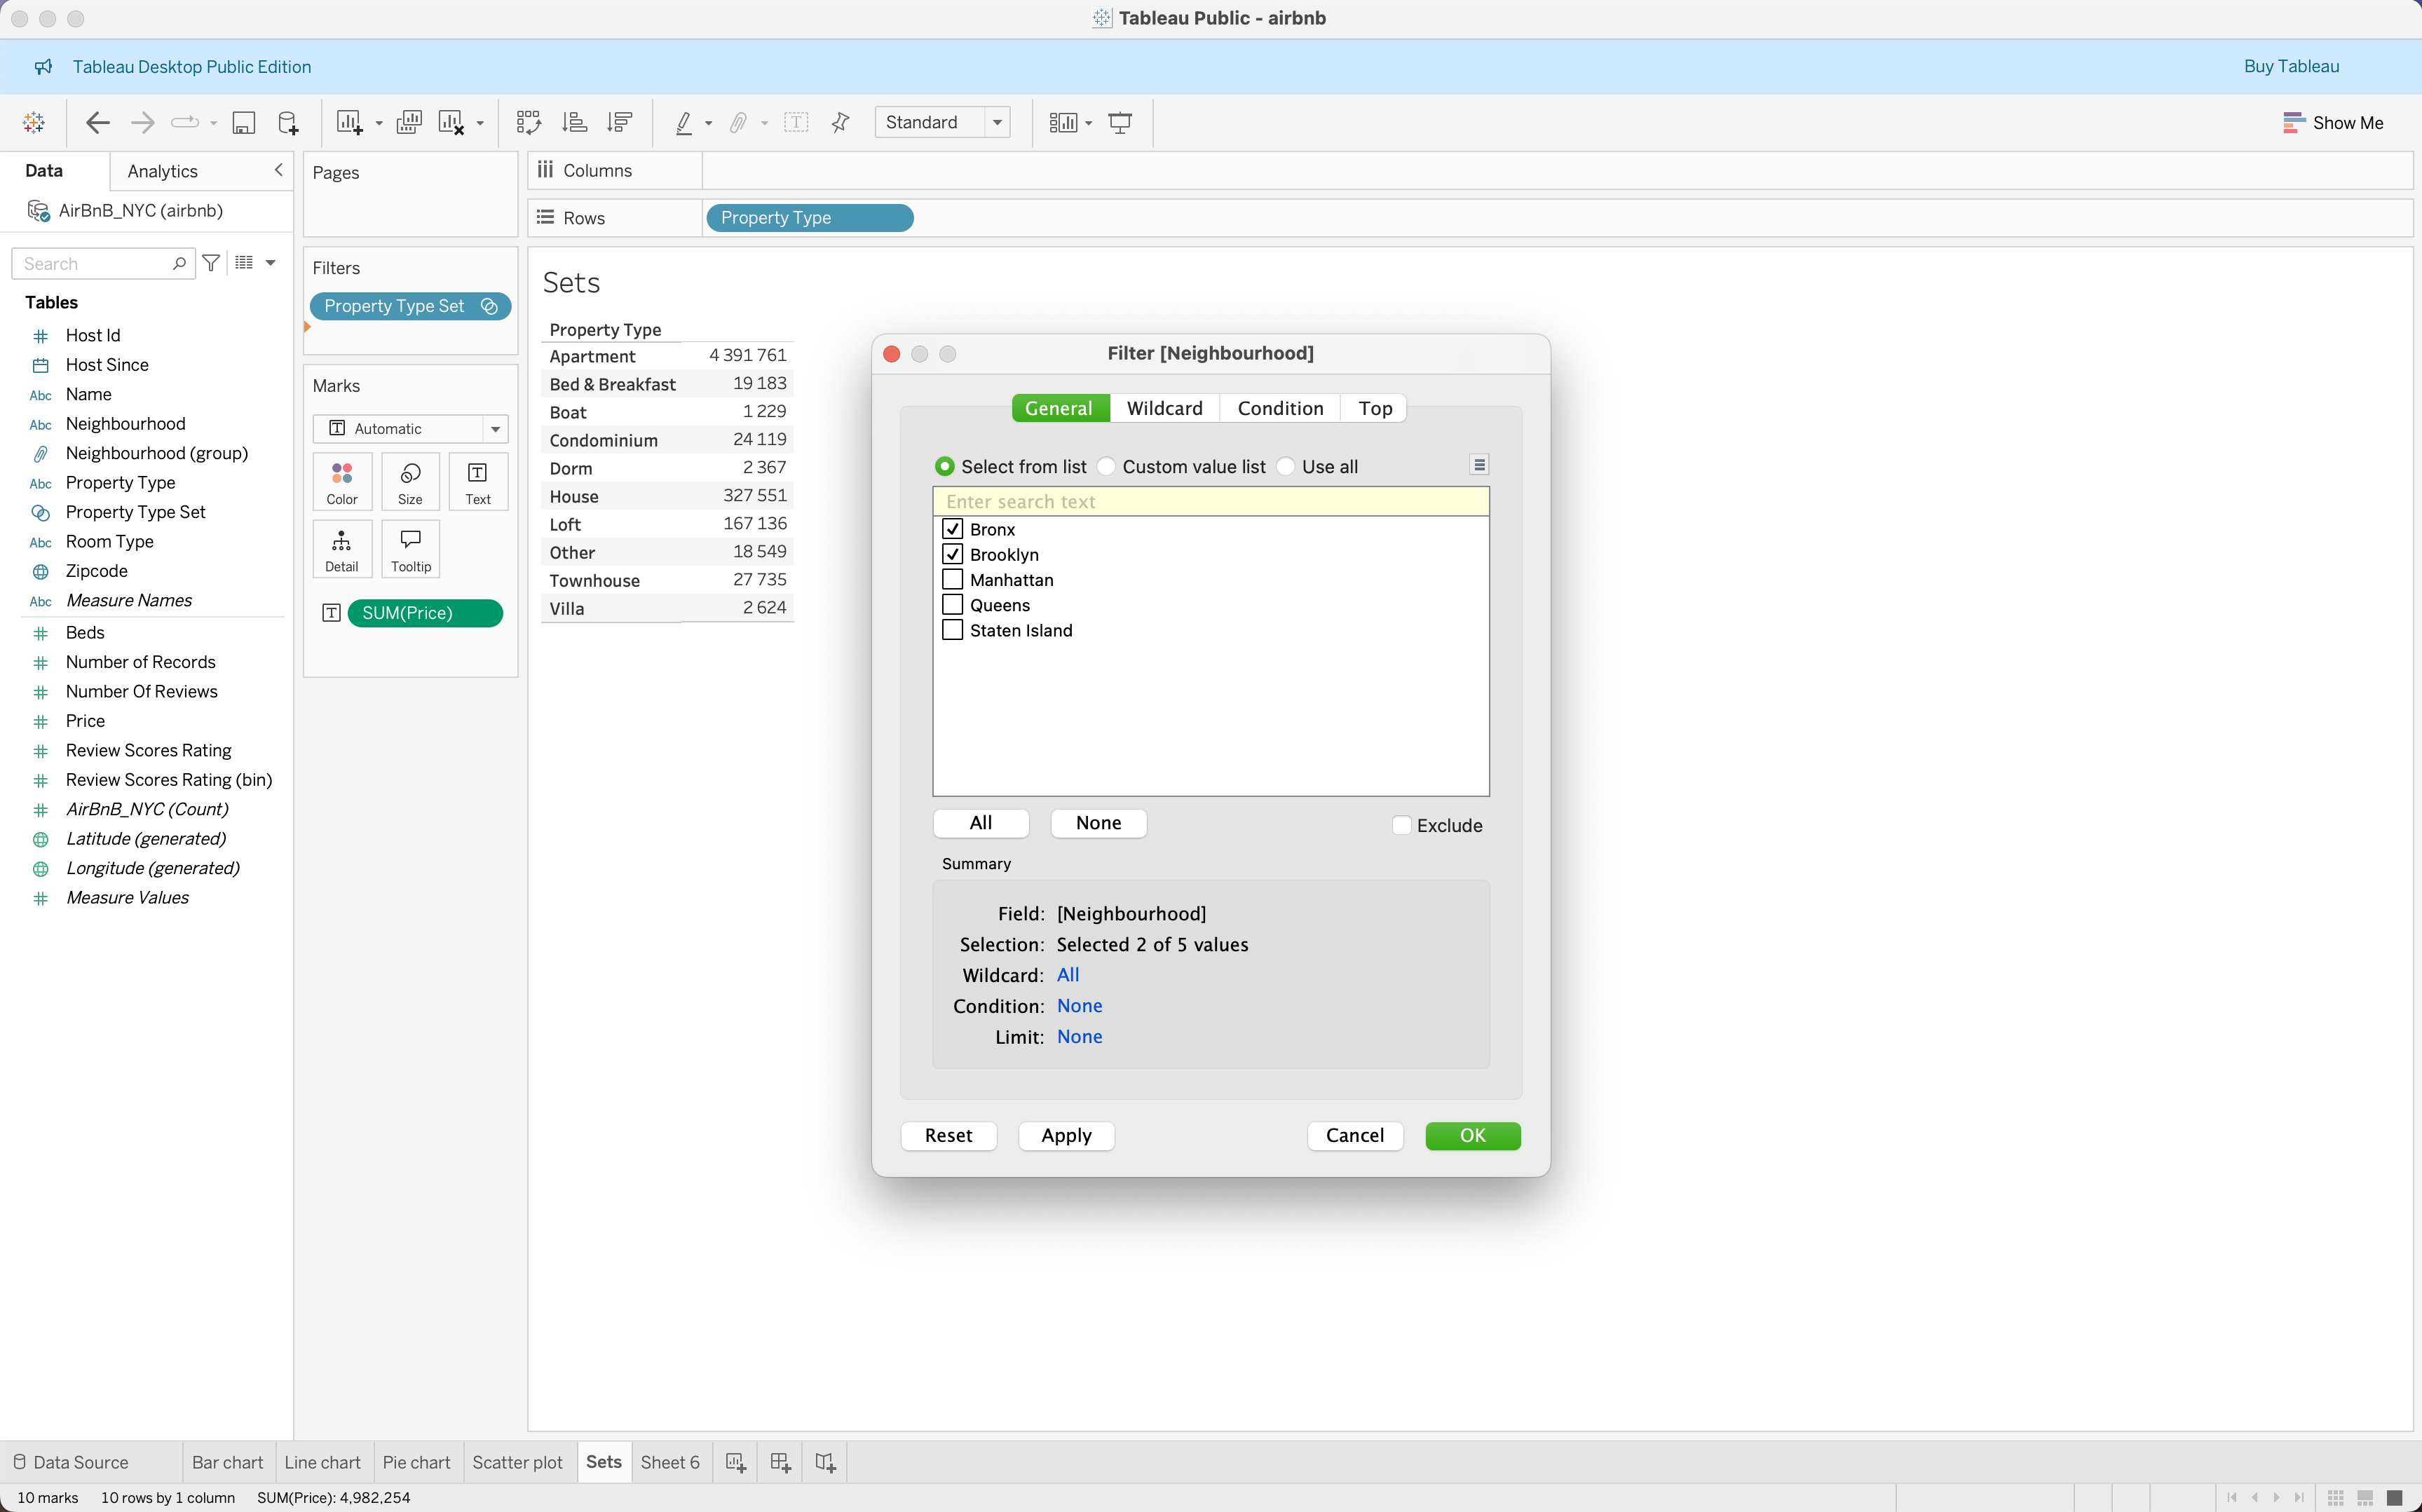Click the Sort Ascending toolbar icon
This screenshot has width=2422, height=1512.
pyautogui.click(x=574, y=122)
